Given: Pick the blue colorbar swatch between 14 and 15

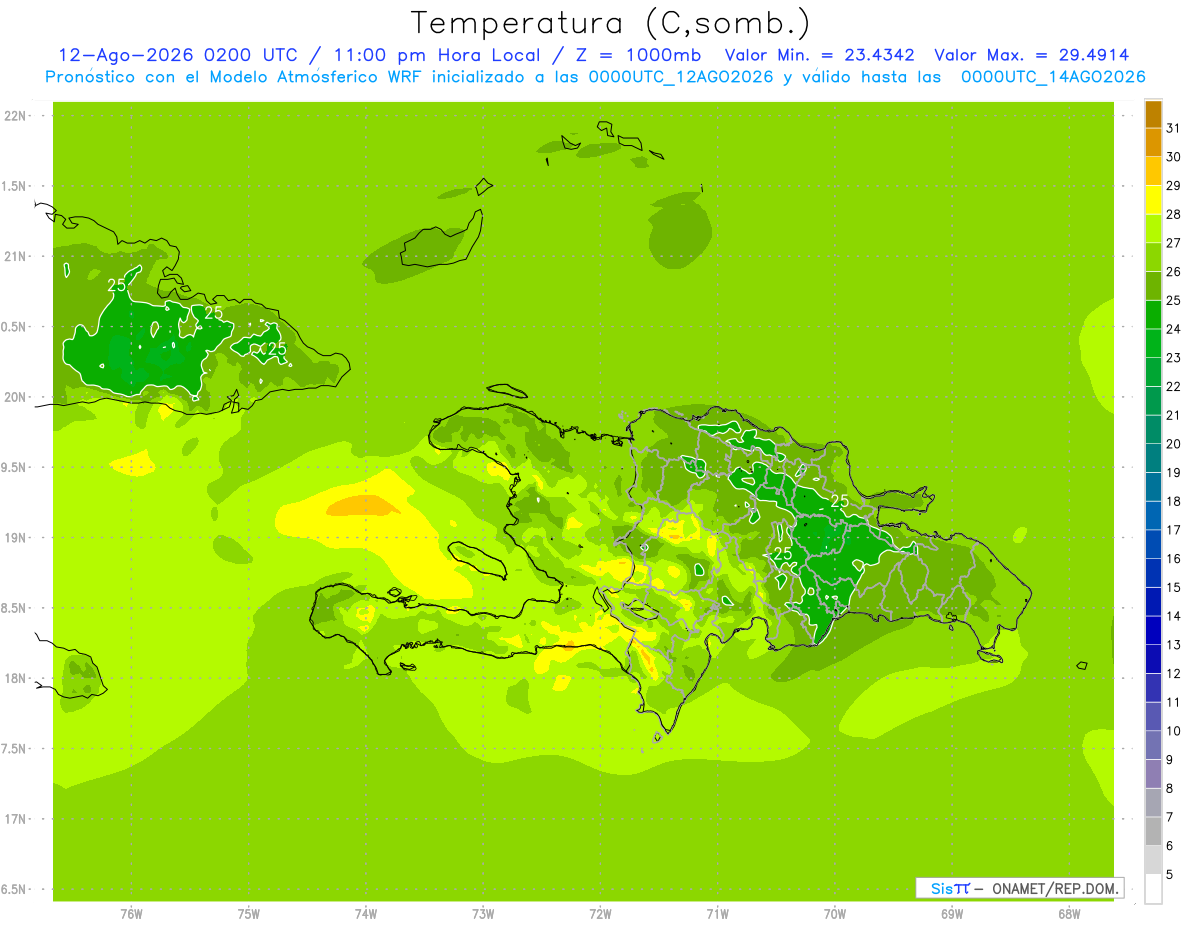Looking at the screenshot, I should 1153,602.
